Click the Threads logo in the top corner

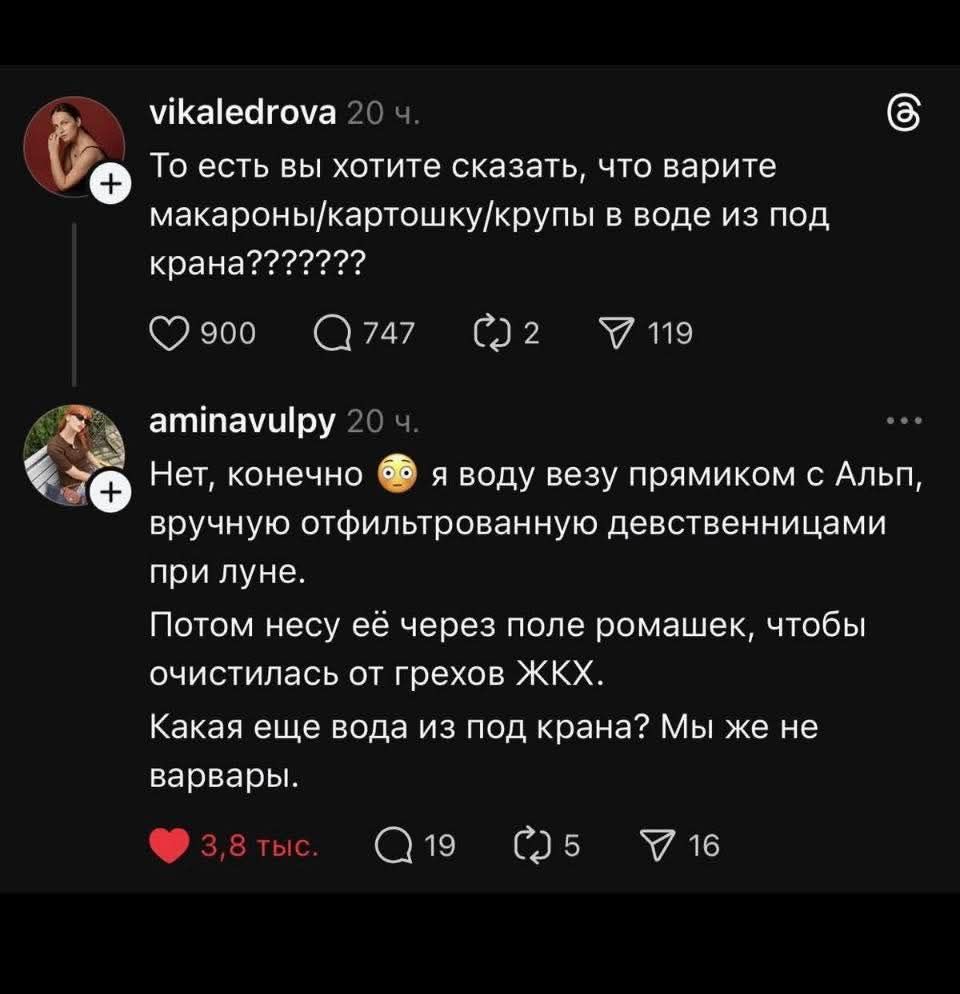906,112
